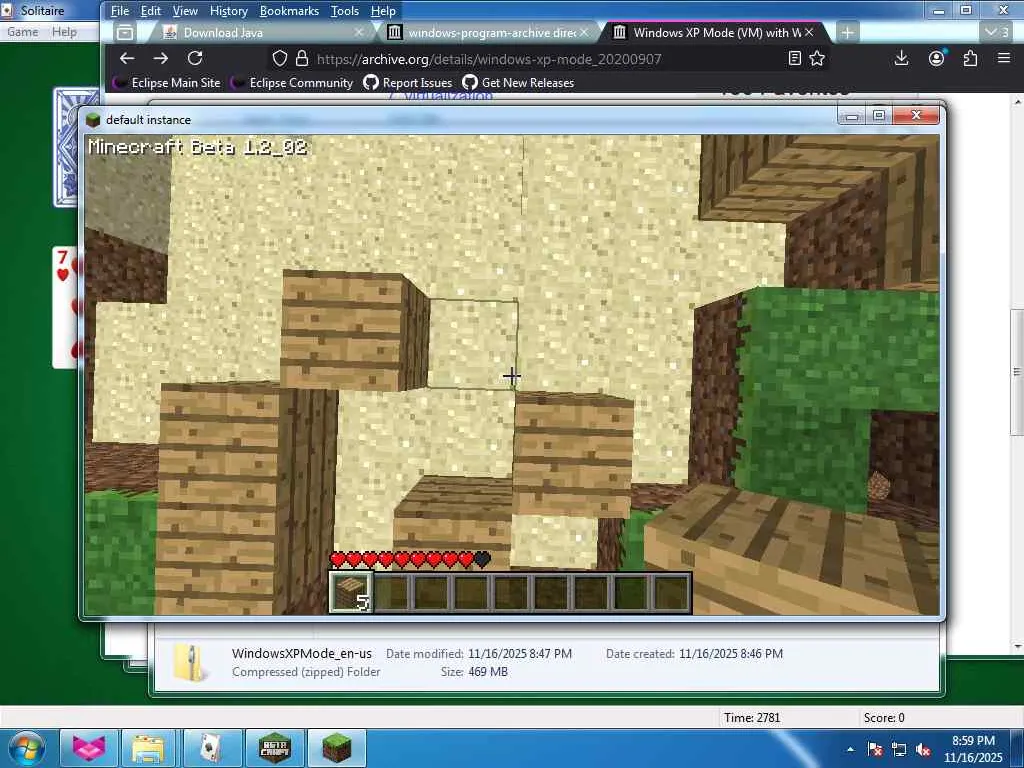Switch to Minecraft grass block taskbar icon
This screenshot has height=768, width=1024.
point(336,748)
